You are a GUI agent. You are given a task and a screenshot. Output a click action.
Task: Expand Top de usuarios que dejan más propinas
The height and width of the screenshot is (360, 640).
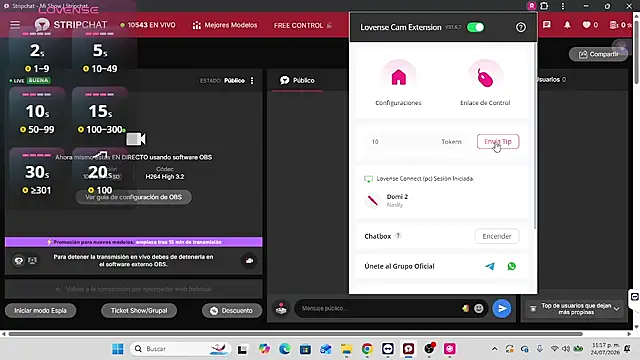pyautogui.click(x=573, y=309)
